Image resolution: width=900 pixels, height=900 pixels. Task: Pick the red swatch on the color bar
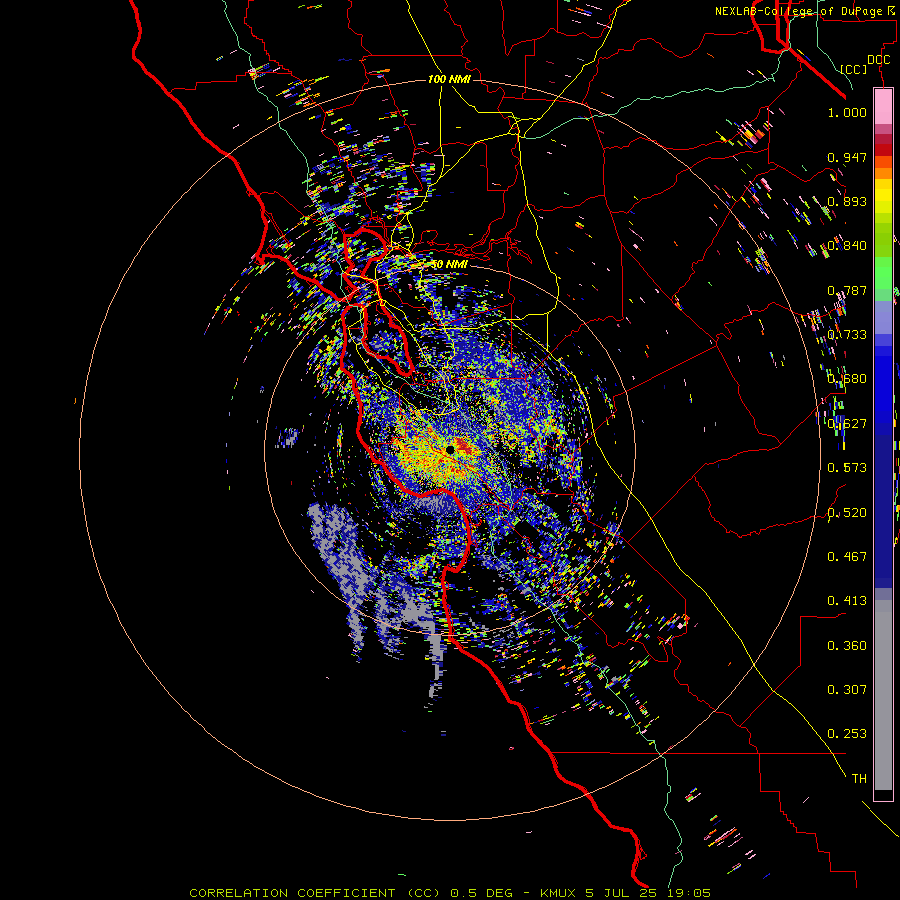tap(883, 150)
